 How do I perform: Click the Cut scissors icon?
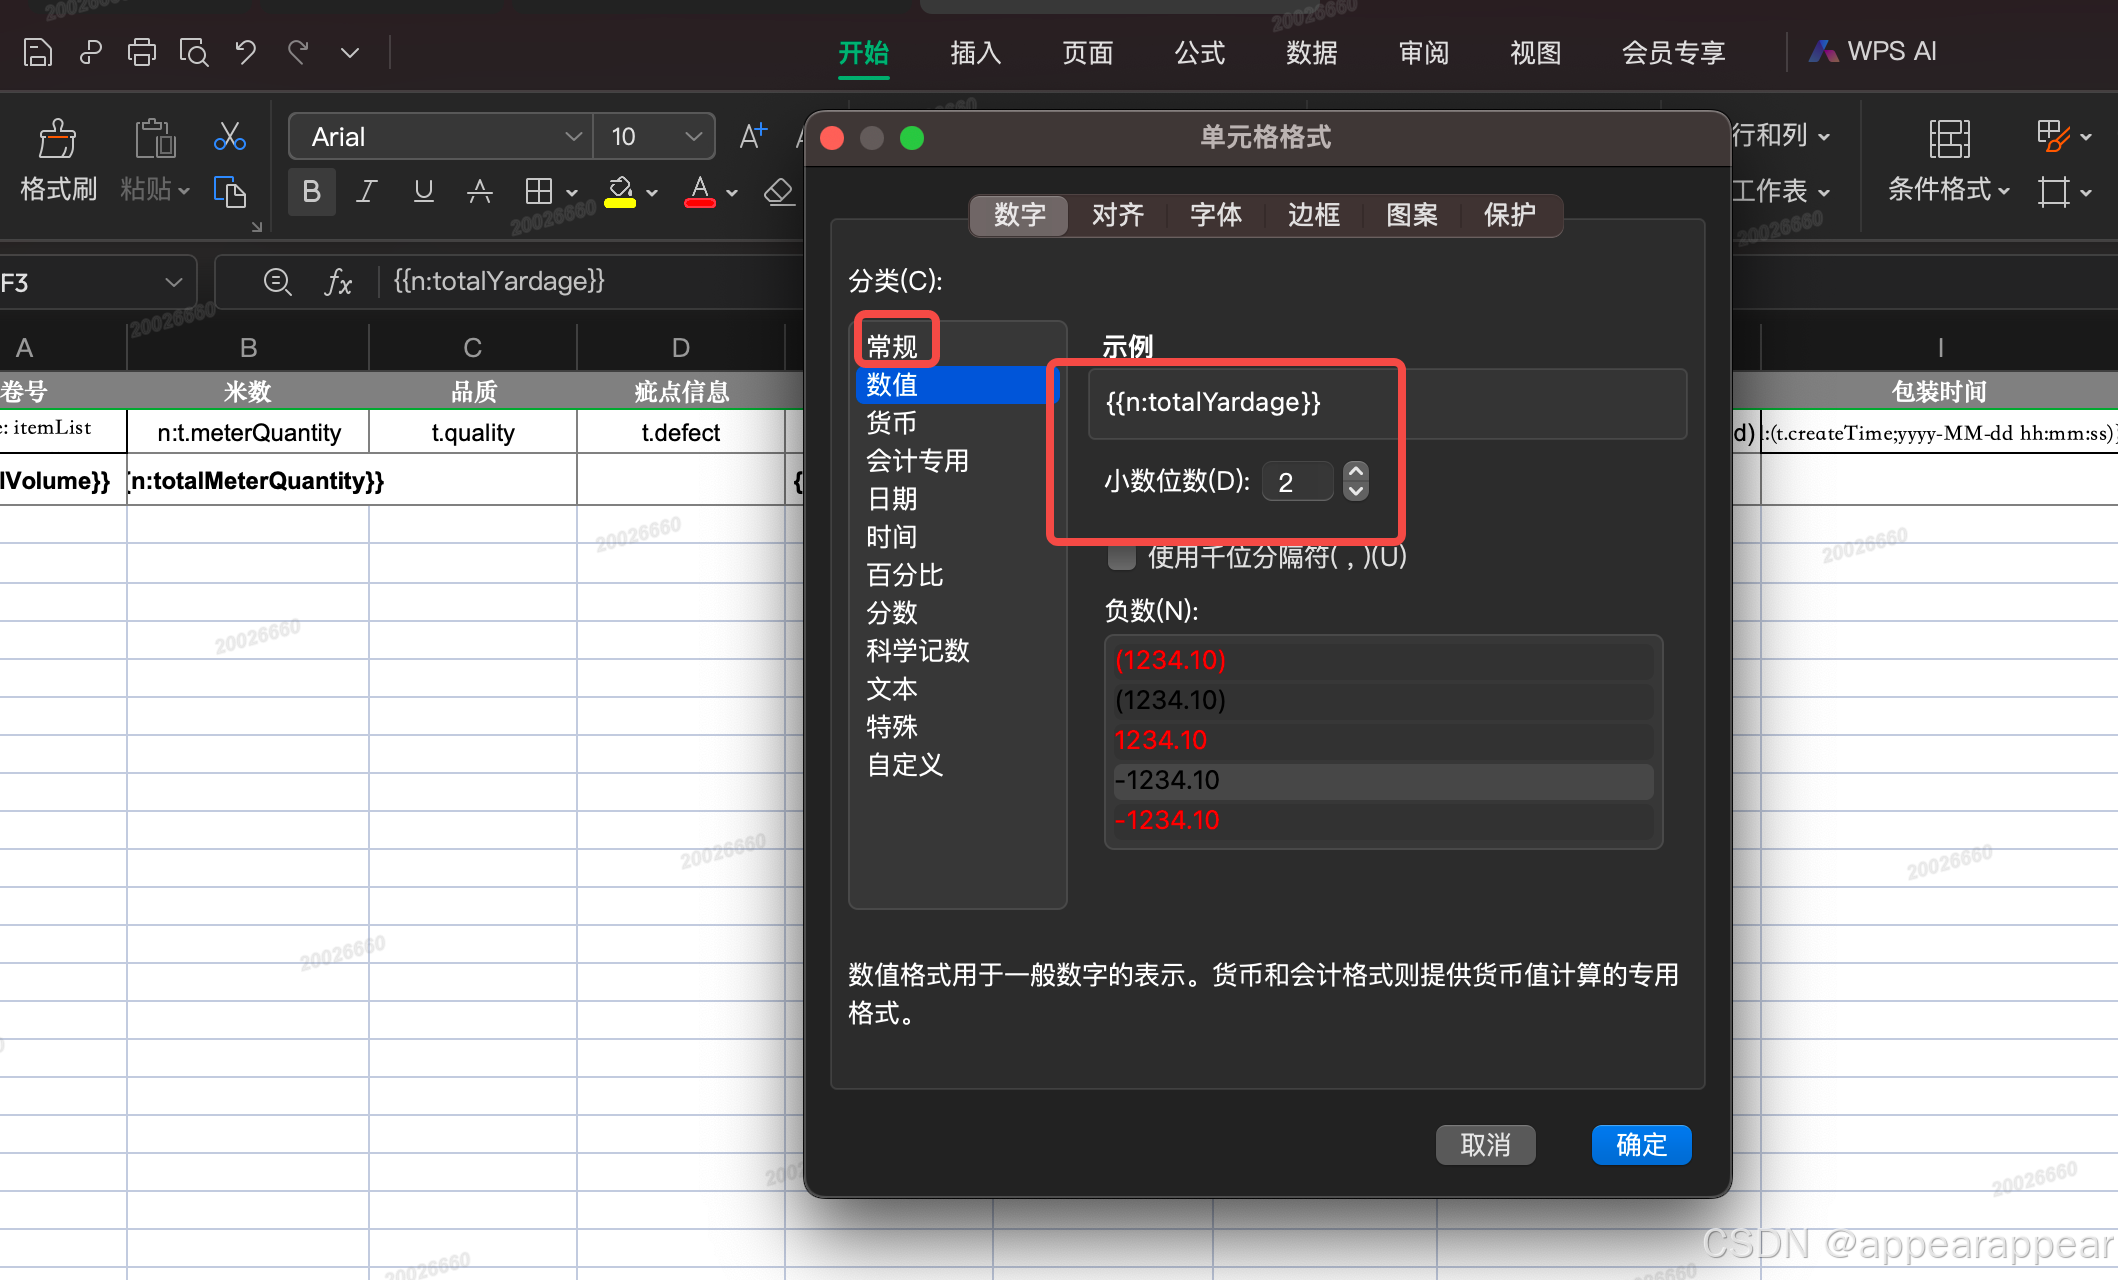(x=230, y=137)
